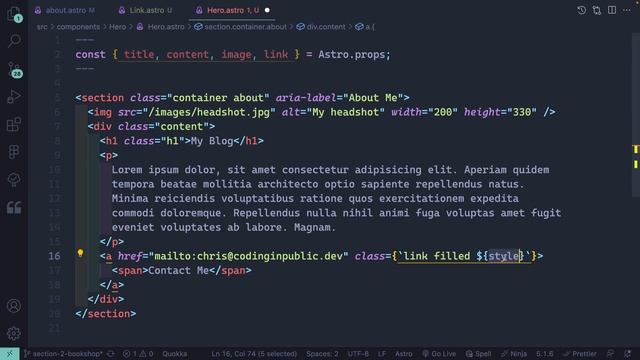Open the Explorer view in activity bar
This screenshot has width=640, height=360.
14,14
